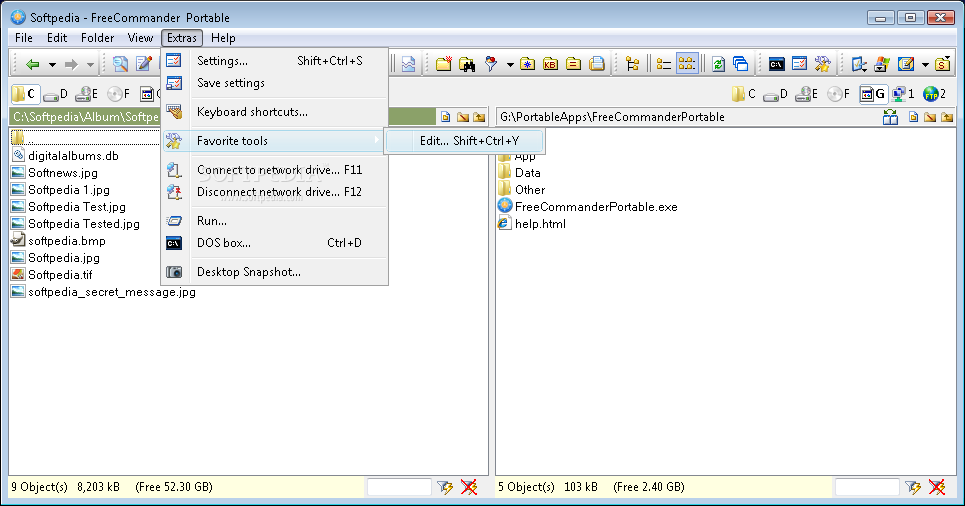Click the KB folder size icon

coord(550,63)
